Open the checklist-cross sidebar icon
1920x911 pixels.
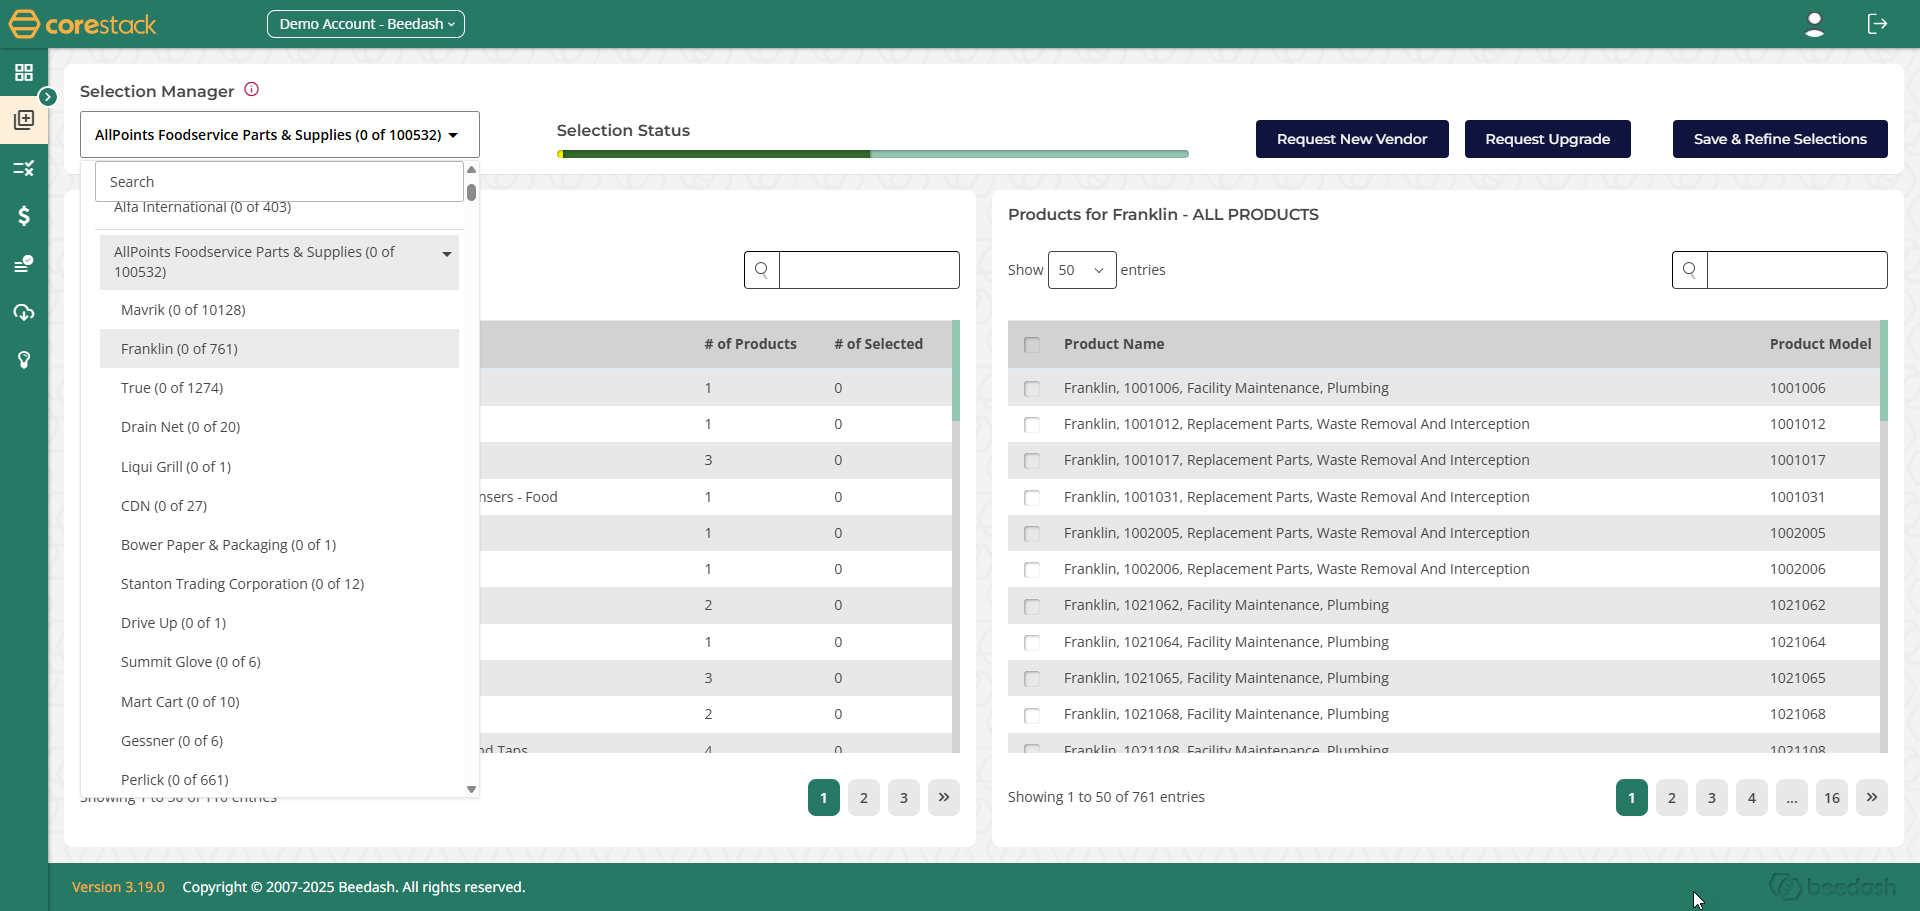click(24, 168)
